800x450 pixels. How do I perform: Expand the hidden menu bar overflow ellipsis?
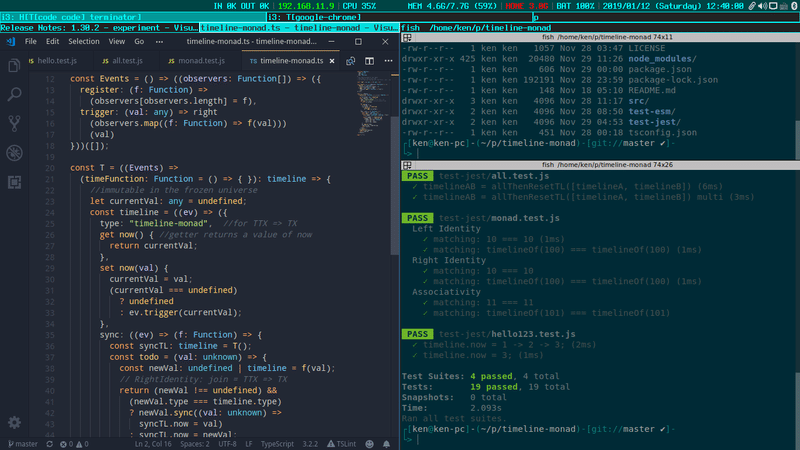coord(159,41)
